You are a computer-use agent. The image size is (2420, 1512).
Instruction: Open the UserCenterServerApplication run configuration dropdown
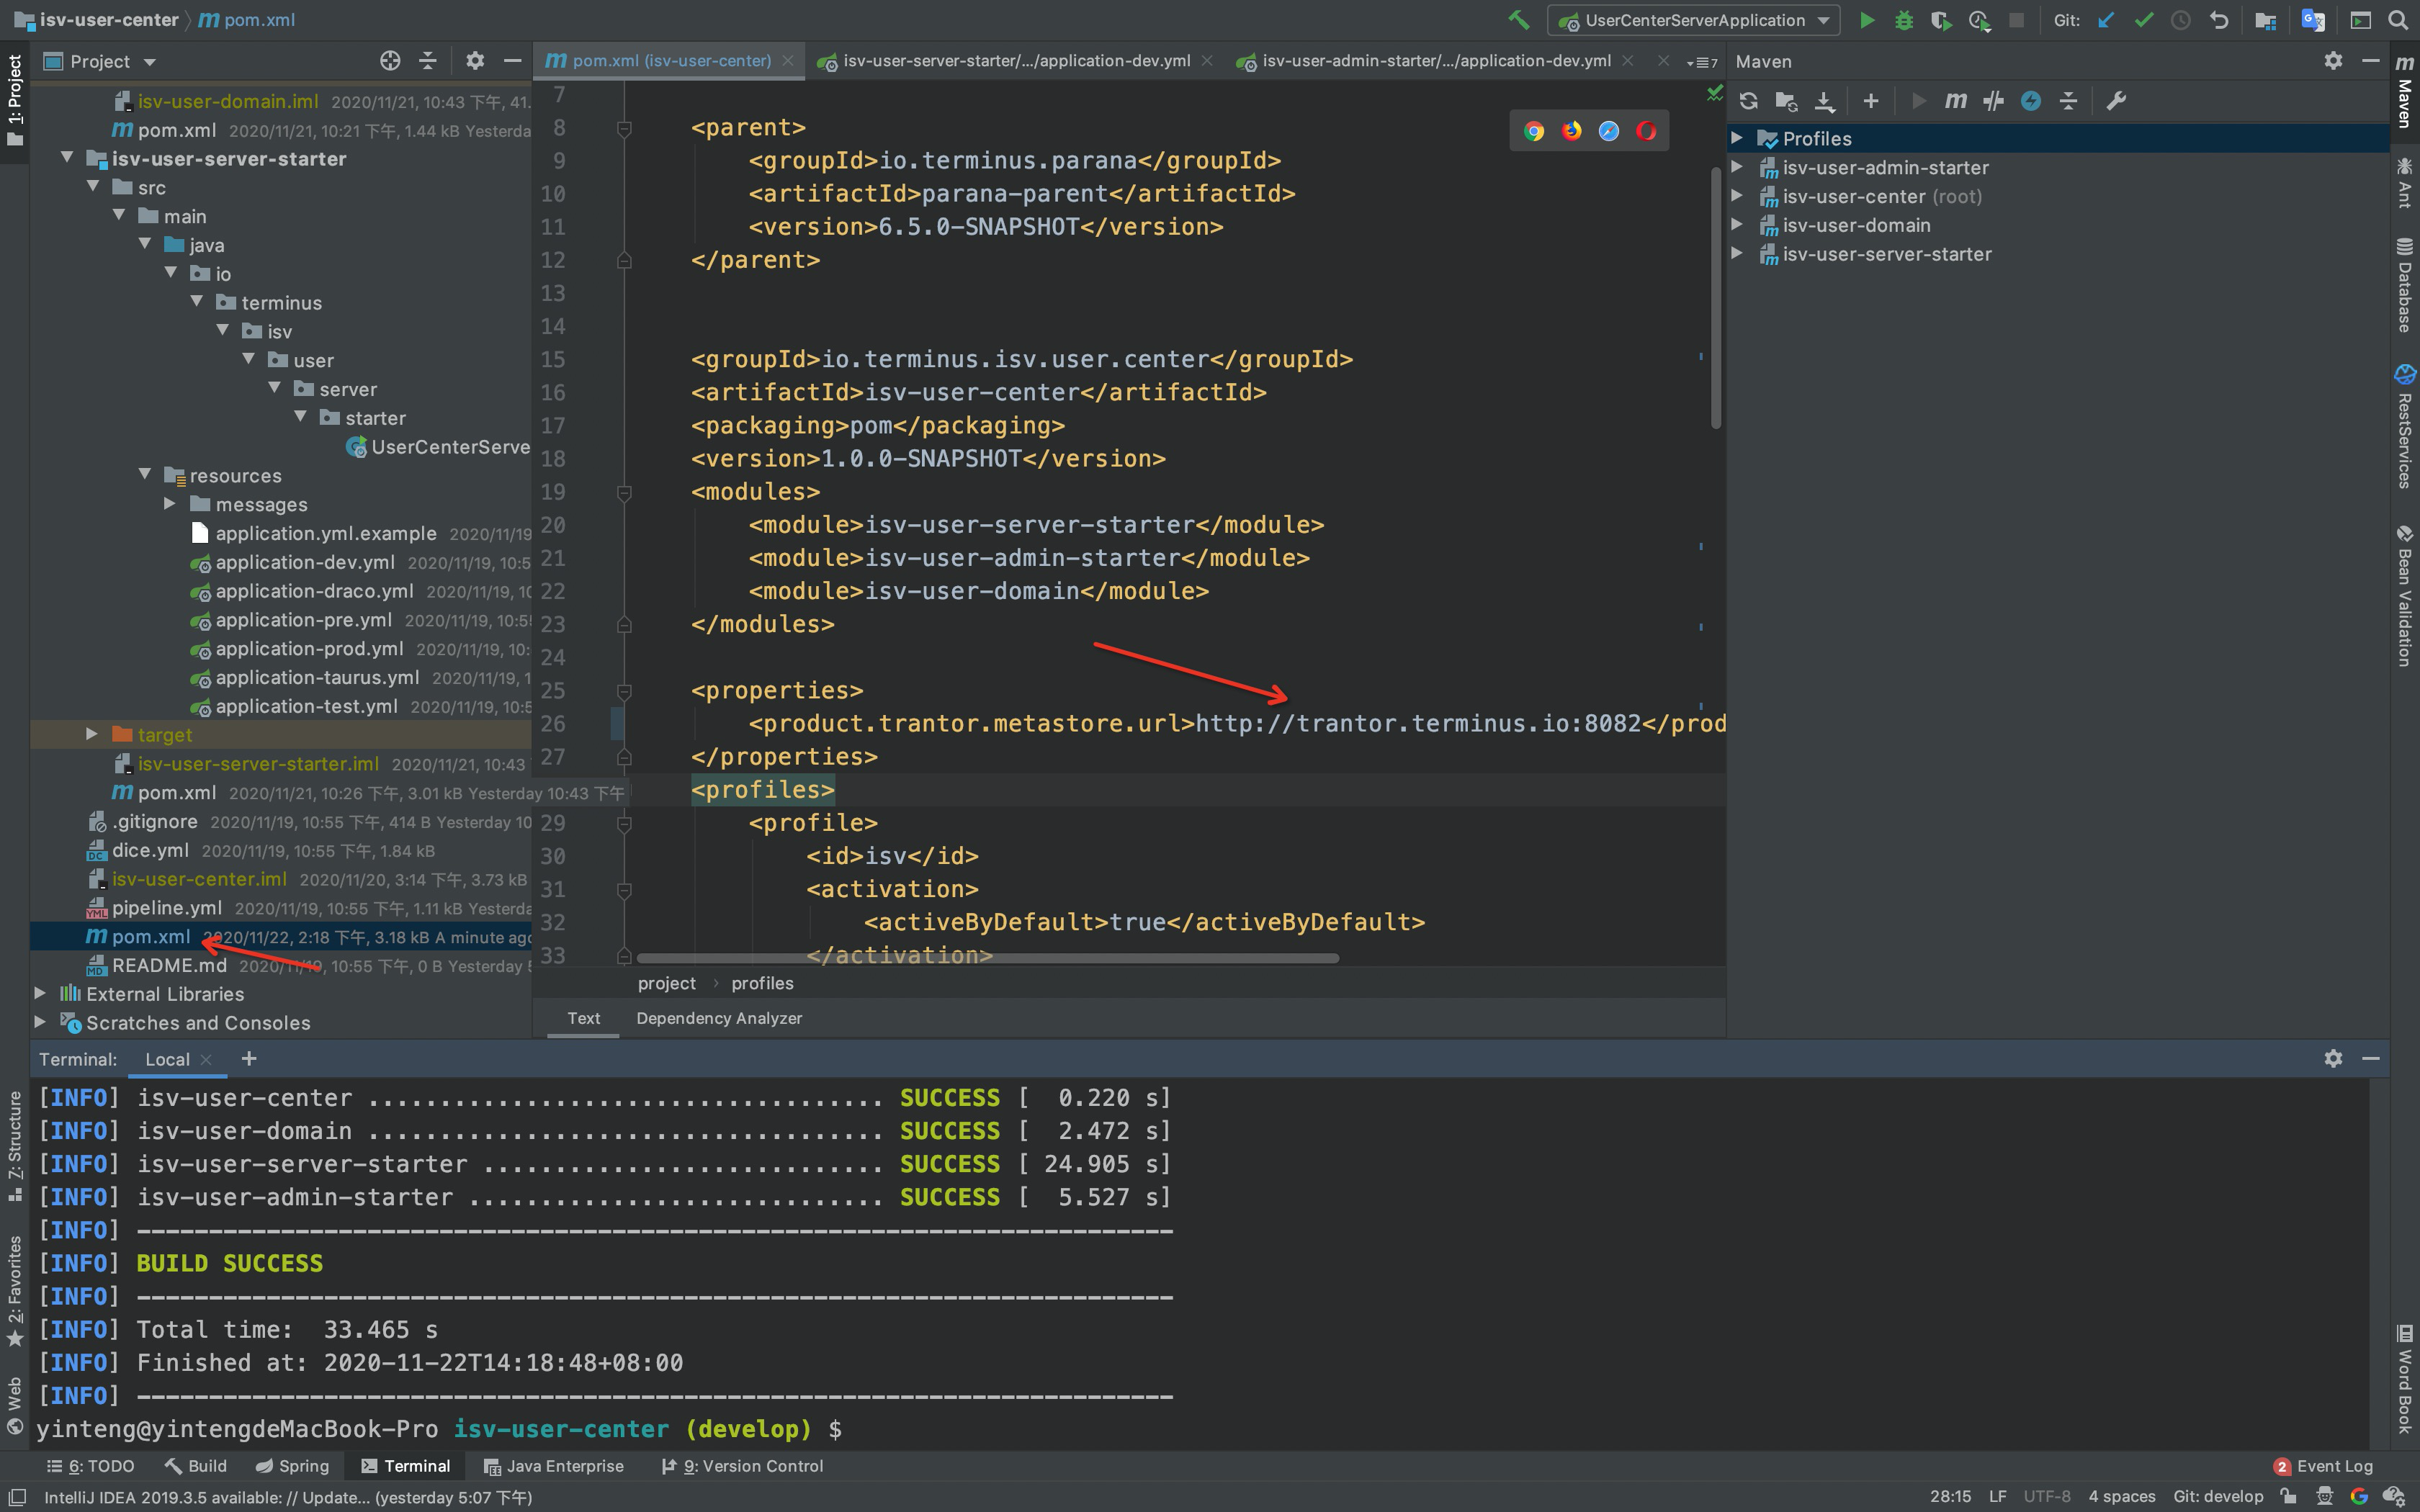(x=1693, y=20)
